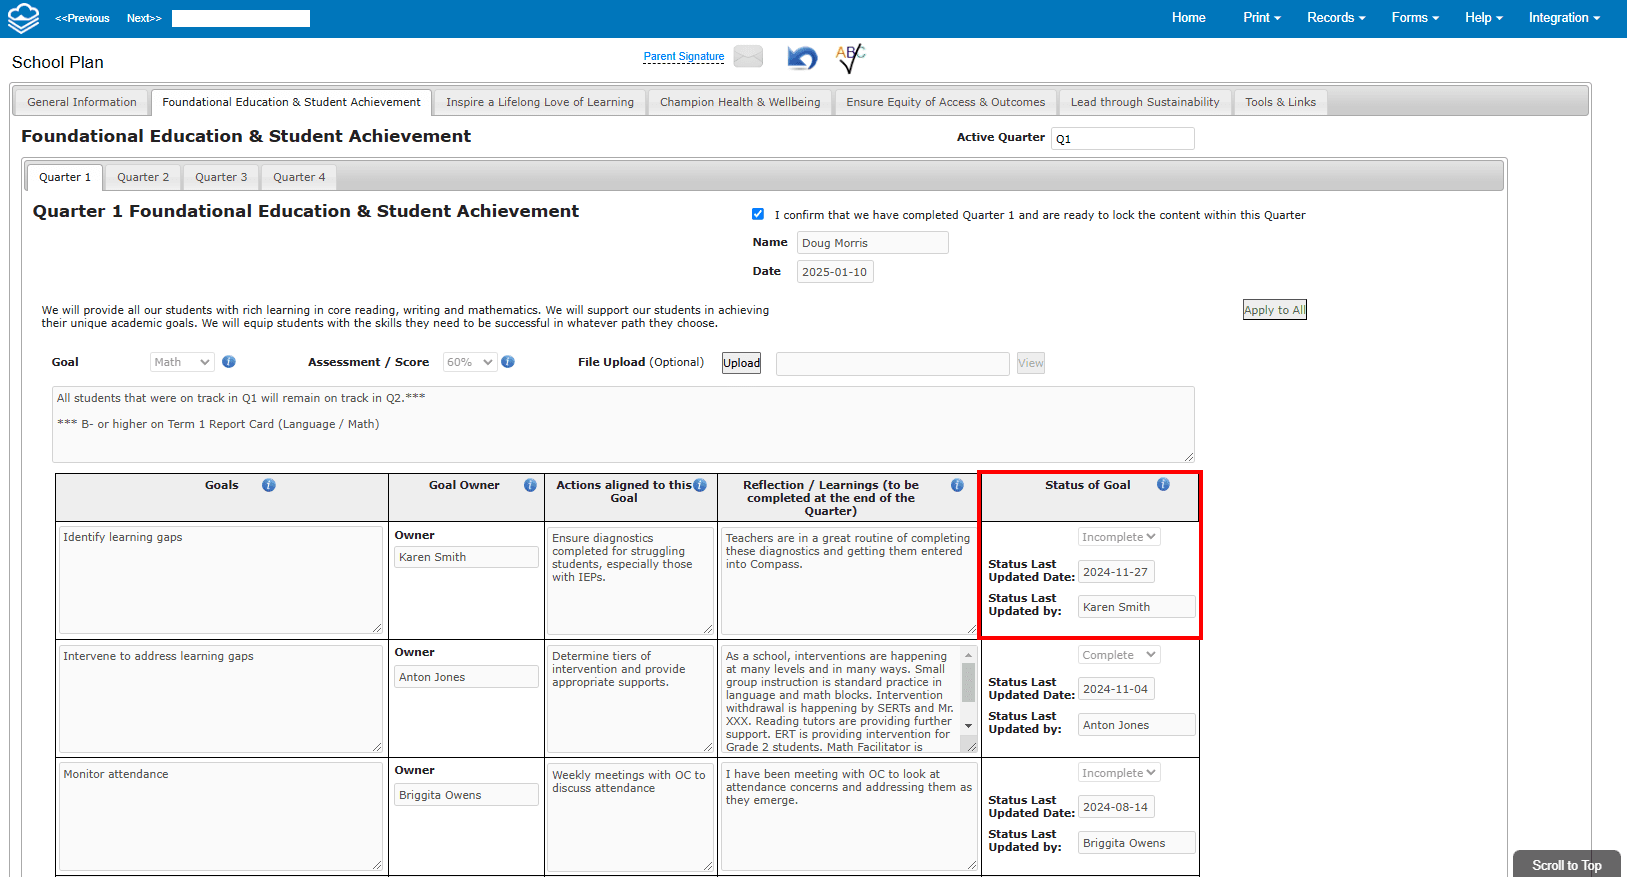Click Owner field Briggita Owens
This screenshot has width=1627, height=877.
click(x=466, y=795)
